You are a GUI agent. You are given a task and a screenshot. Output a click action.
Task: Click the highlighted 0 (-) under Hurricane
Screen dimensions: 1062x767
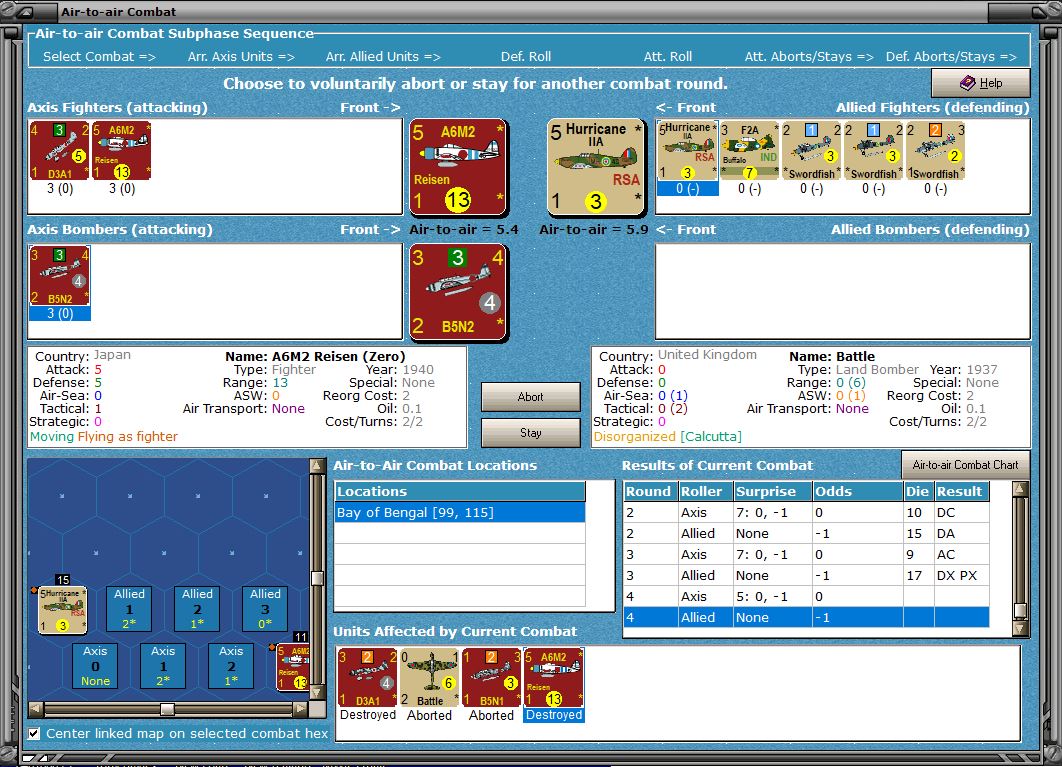point(687,188)
